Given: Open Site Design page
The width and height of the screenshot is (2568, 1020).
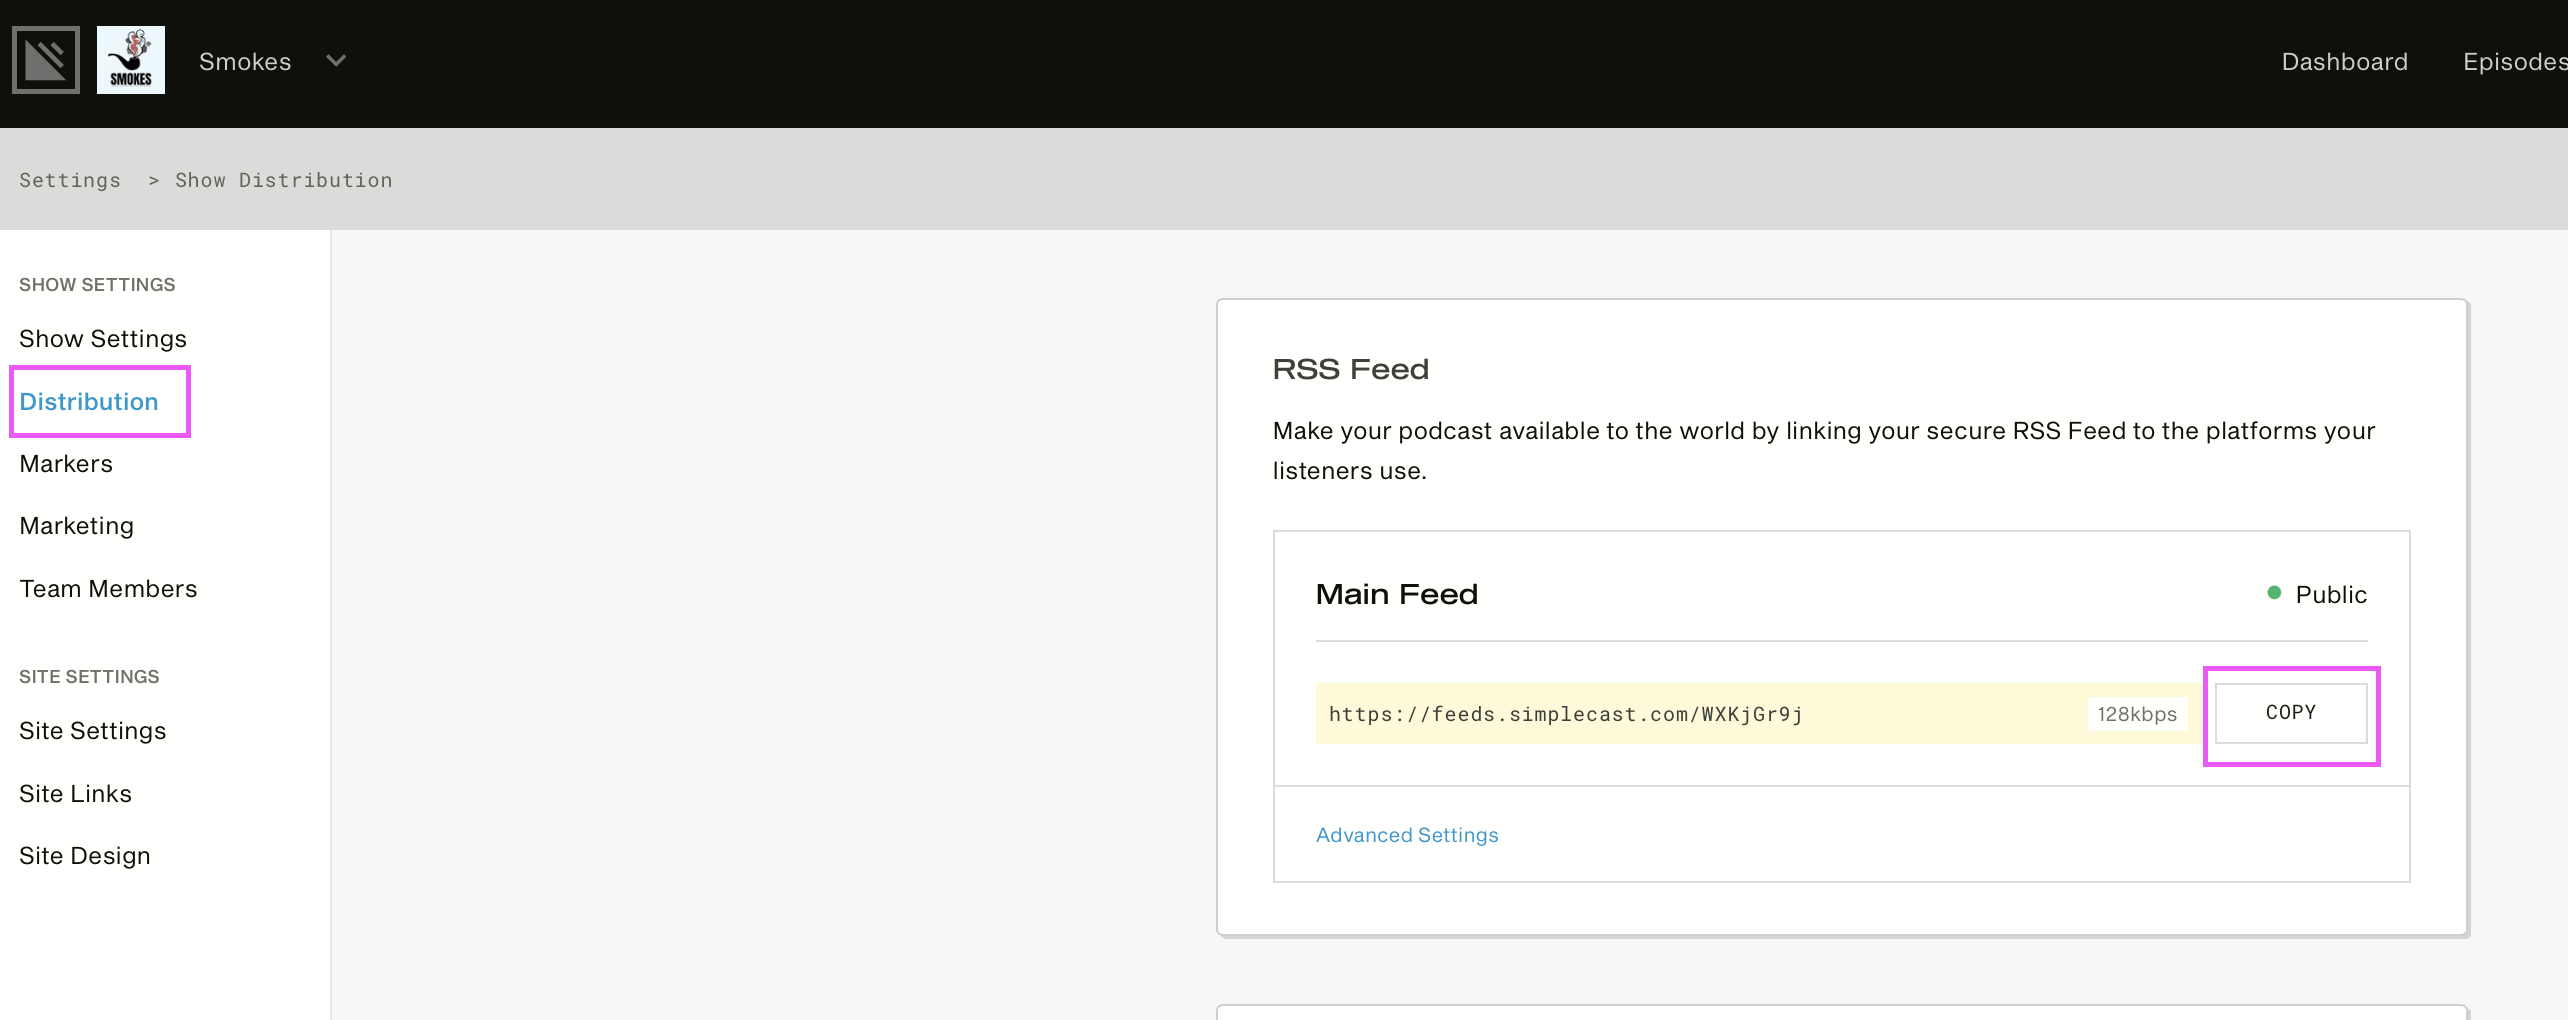Looking at the screenshot, I should click(85, 856).
